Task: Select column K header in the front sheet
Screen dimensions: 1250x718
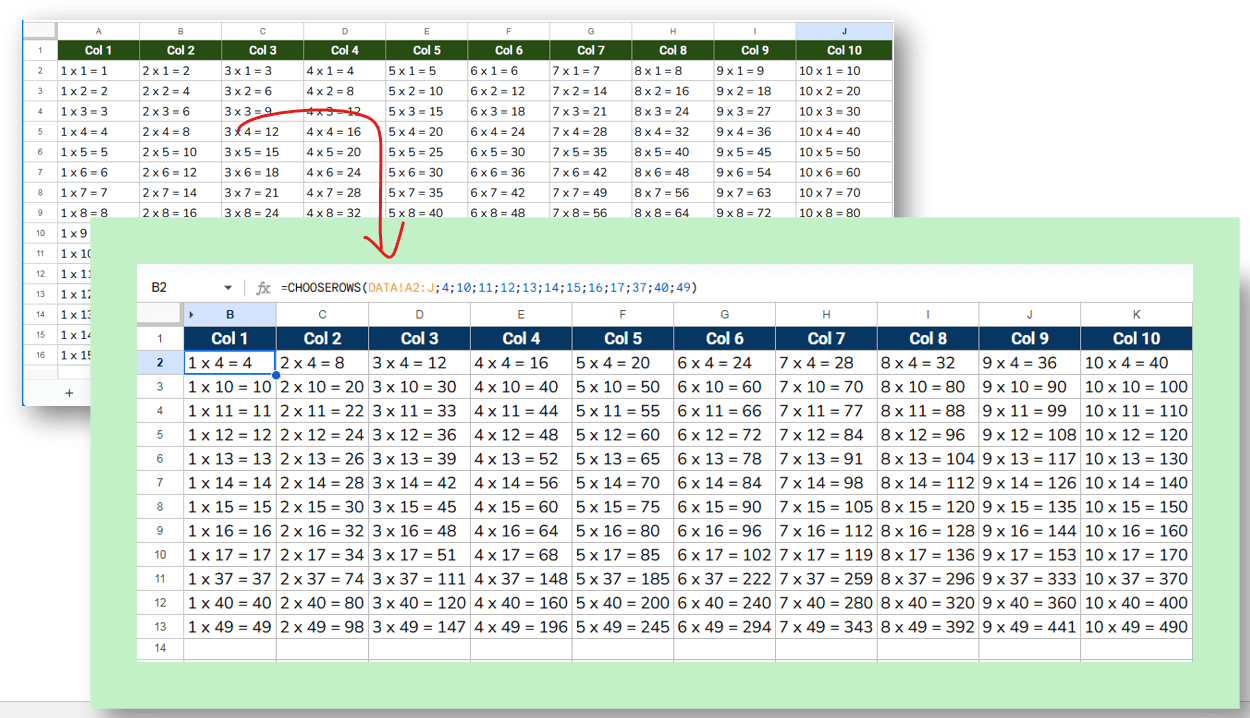Action: tap(1136, 315)
